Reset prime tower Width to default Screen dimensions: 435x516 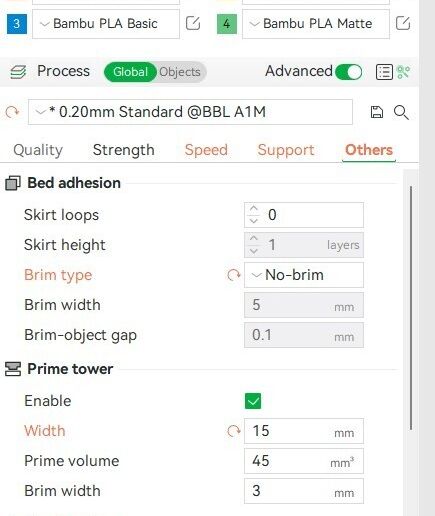tap(234, 431)
